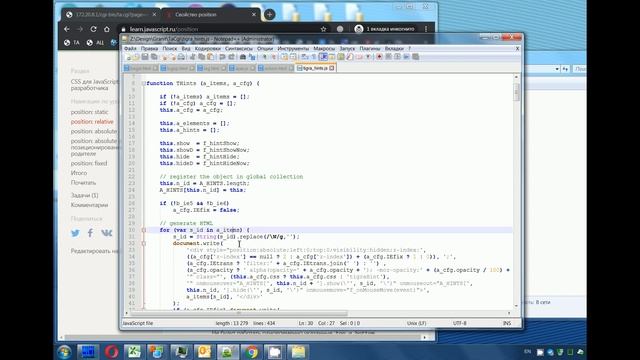640x360 pixels.
Task: Open the Итого sidebar link
Action: point(79,173)
